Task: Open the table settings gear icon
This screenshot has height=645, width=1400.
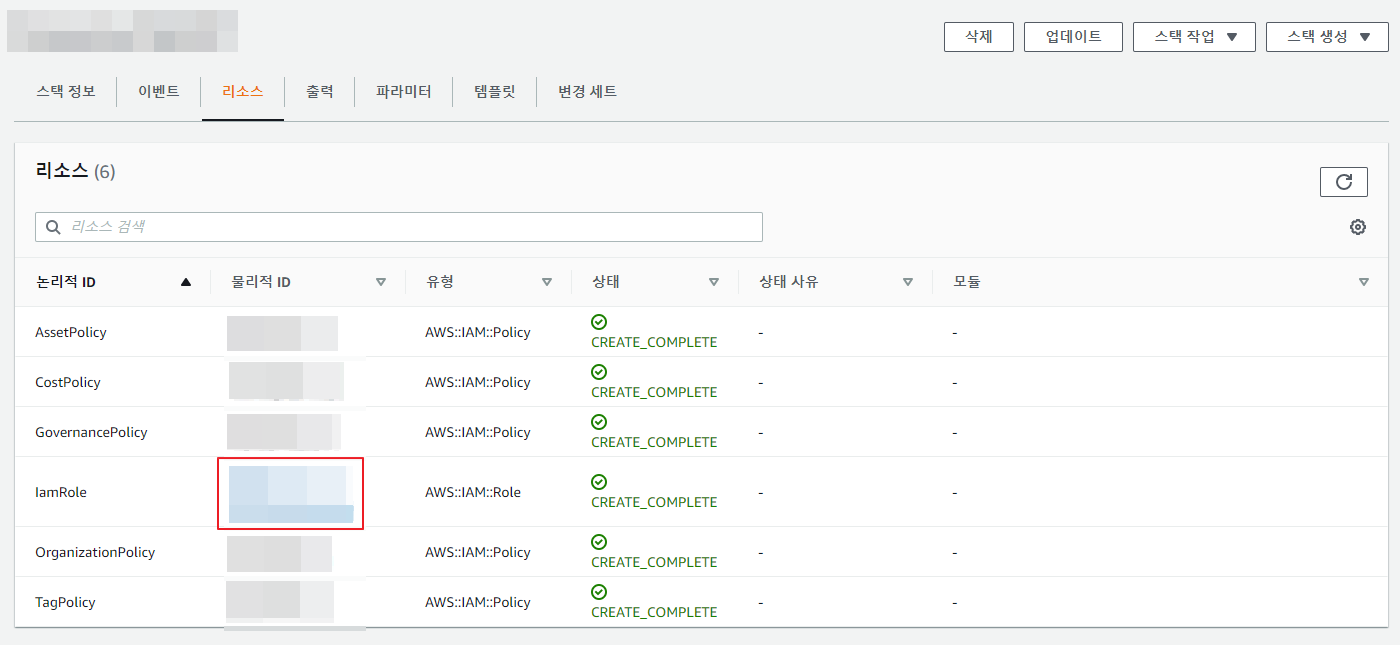Action: click(x=1357, y=227)
